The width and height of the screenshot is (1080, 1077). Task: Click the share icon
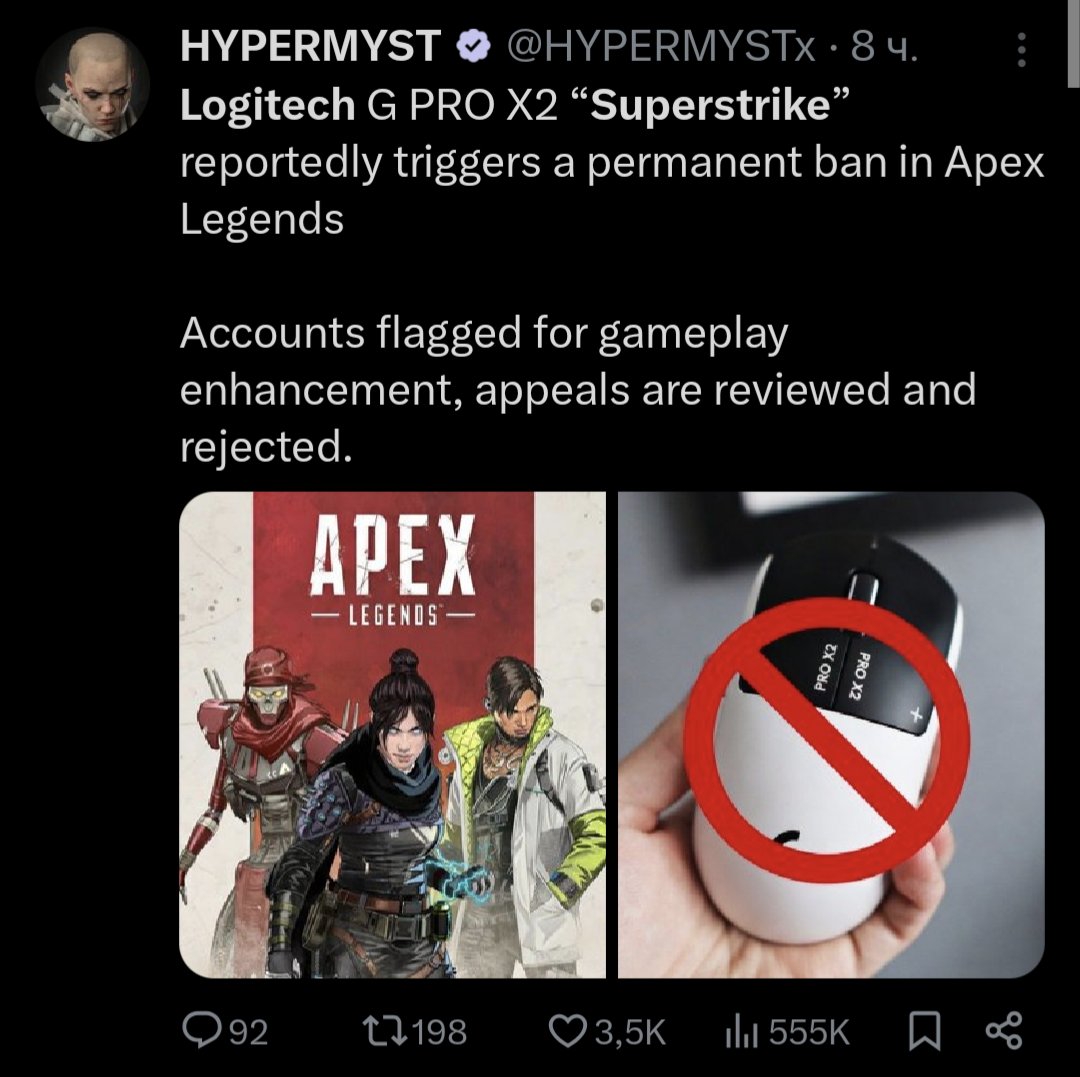click(x=1004, y=1031)
